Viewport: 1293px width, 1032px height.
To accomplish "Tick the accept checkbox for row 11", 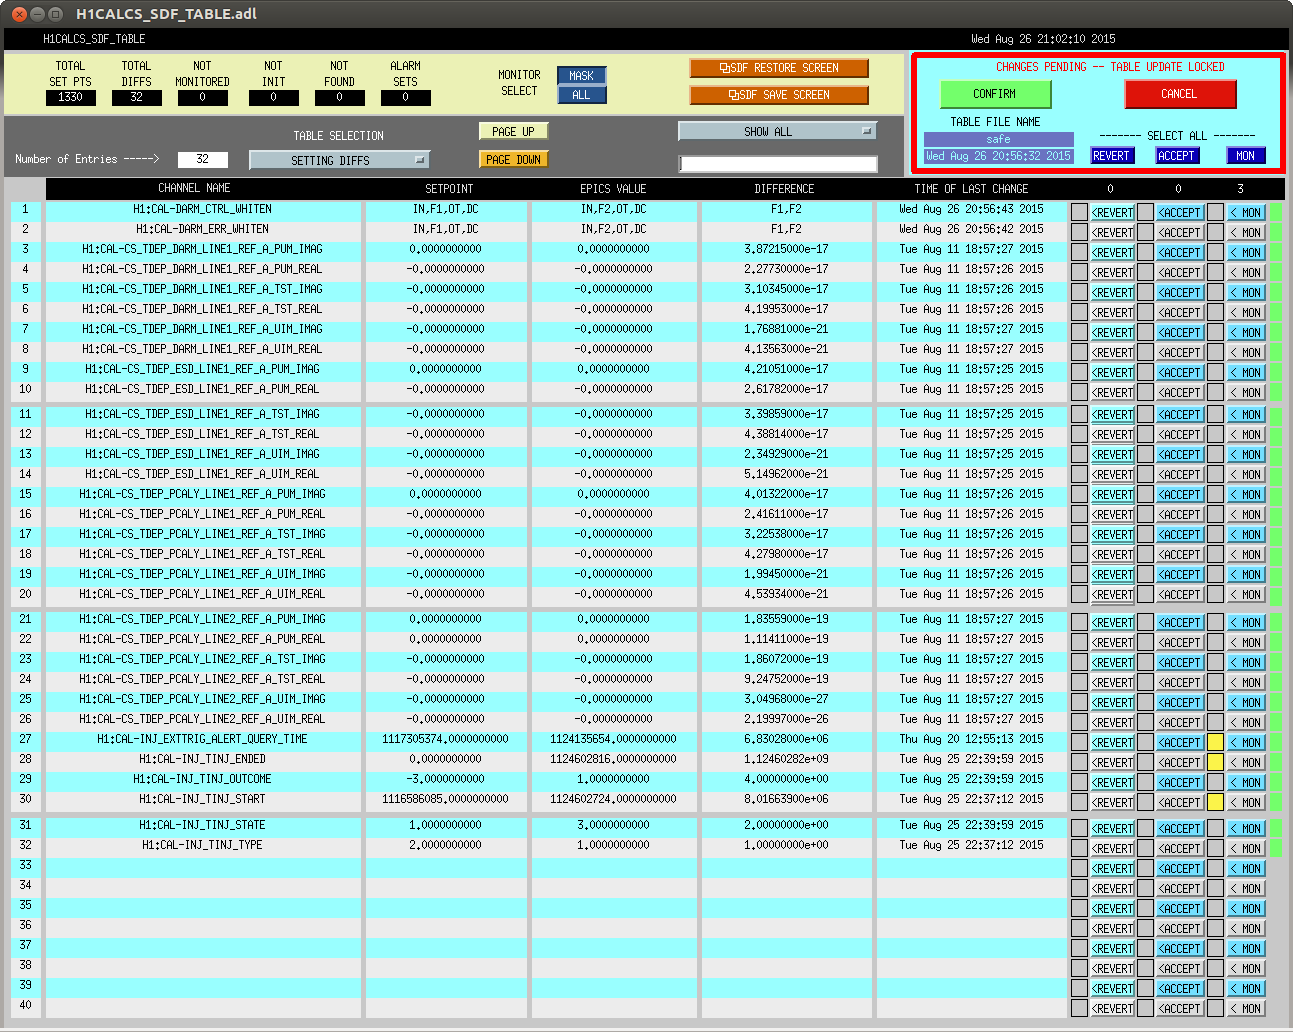I will (x=1146, y=414).
